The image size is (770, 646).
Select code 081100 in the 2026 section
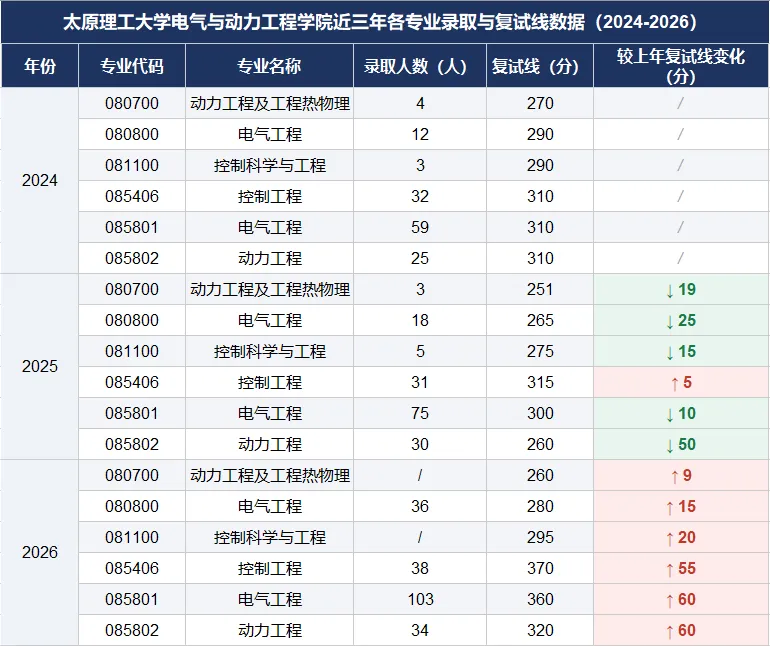click(132, 537)
